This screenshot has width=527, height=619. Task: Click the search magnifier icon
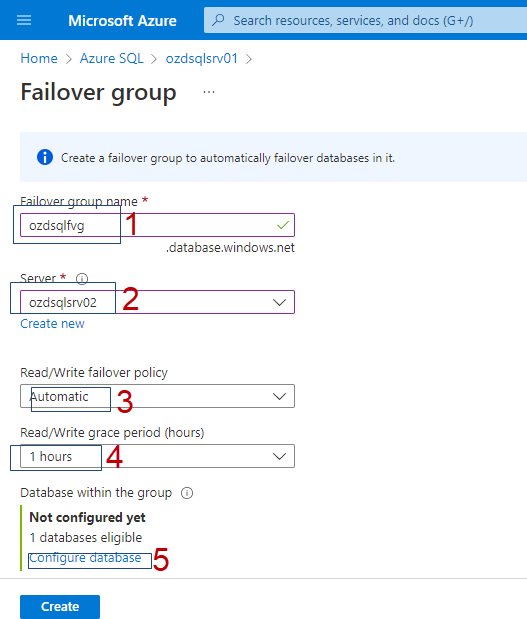[218, 20]
